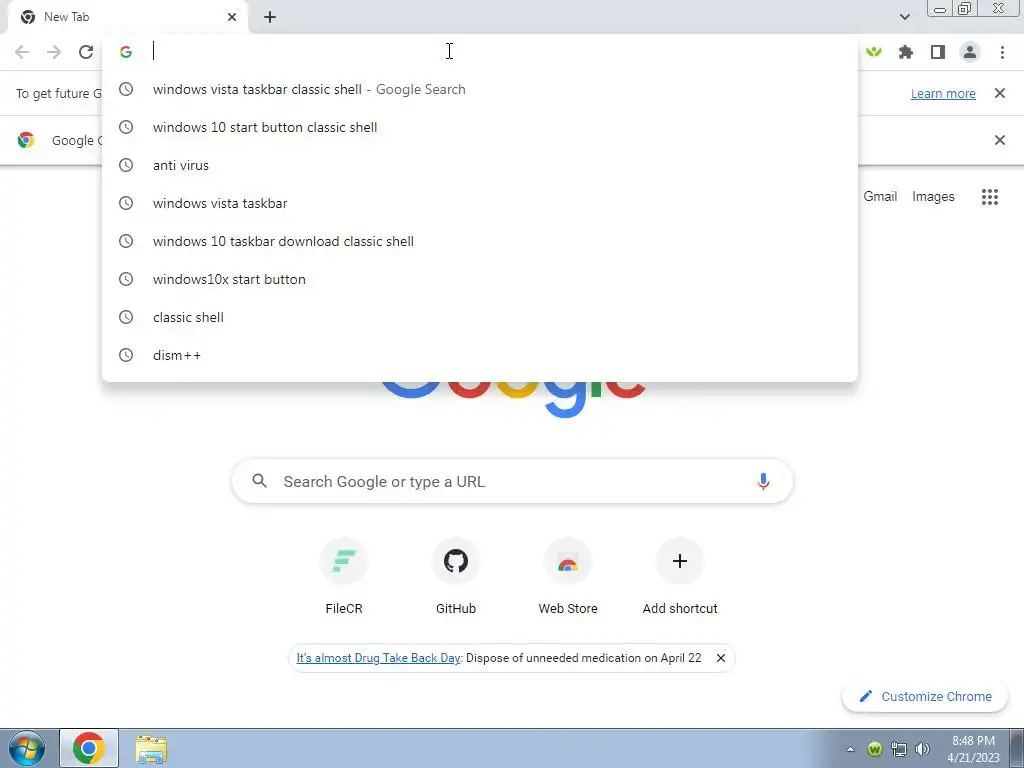Open the Google apps grid

point(989,197)
